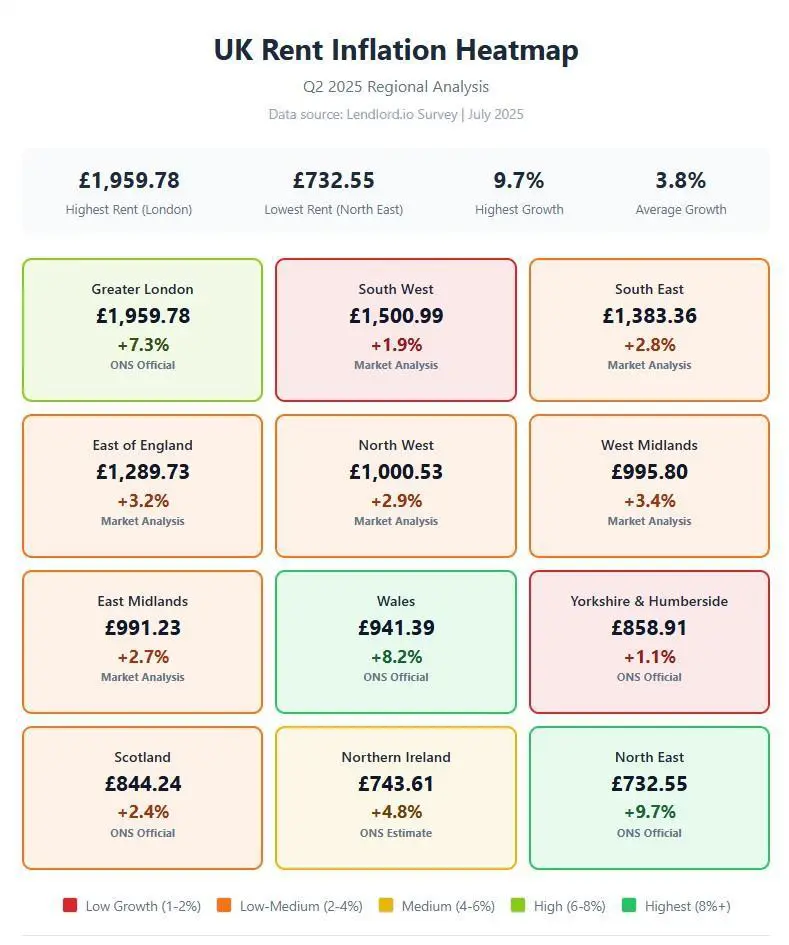
Task: Click the 9.7% Highest Growth statistic
Action: click(x=519, y=192)
